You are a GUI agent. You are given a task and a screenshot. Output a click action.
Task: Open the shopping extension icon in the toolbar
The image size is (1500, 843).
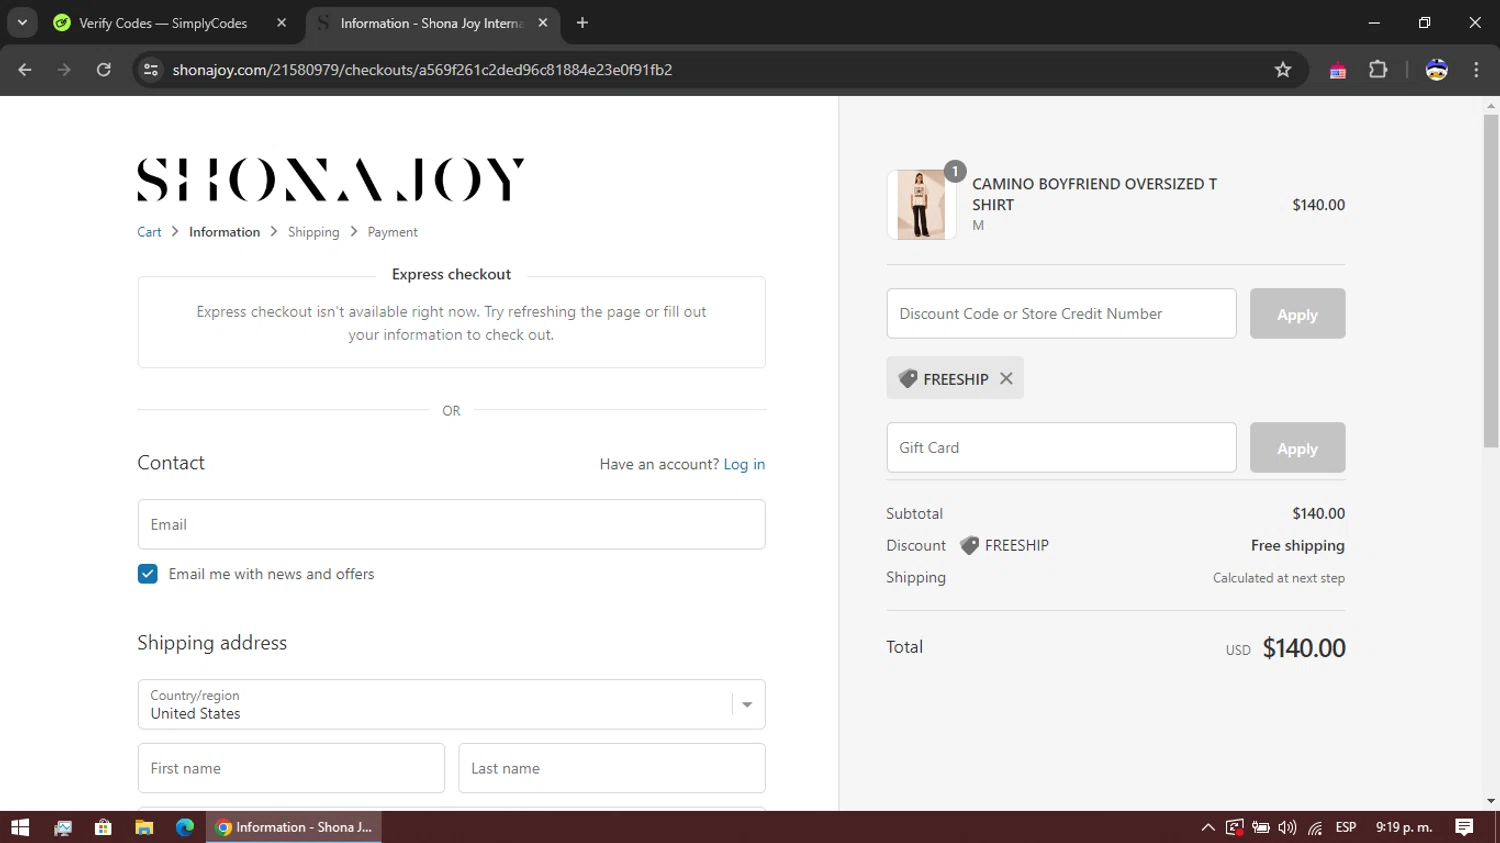coord(1337,70)
